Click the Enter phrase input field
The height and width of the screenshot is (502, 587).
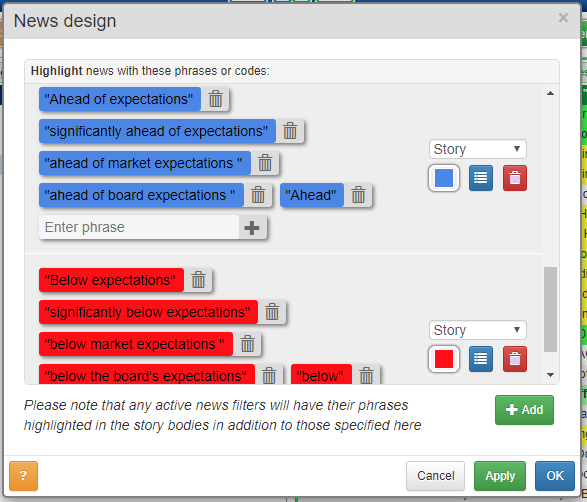[139, 227]
